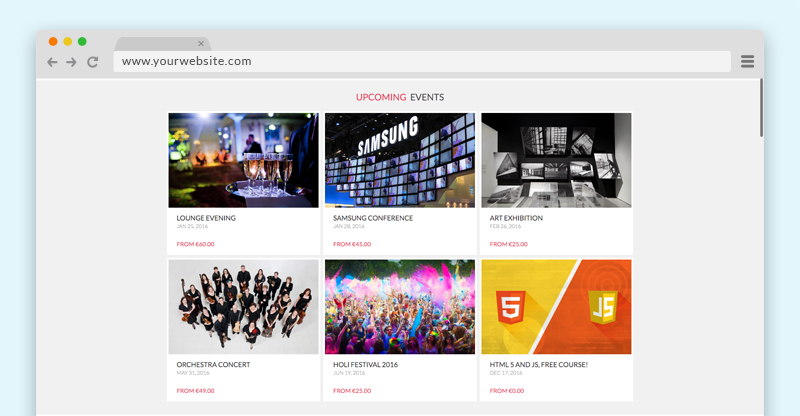The width and height of the screenshot is (800, 416).
Task: Select the empty browser tab
Action: pos(162,44)
